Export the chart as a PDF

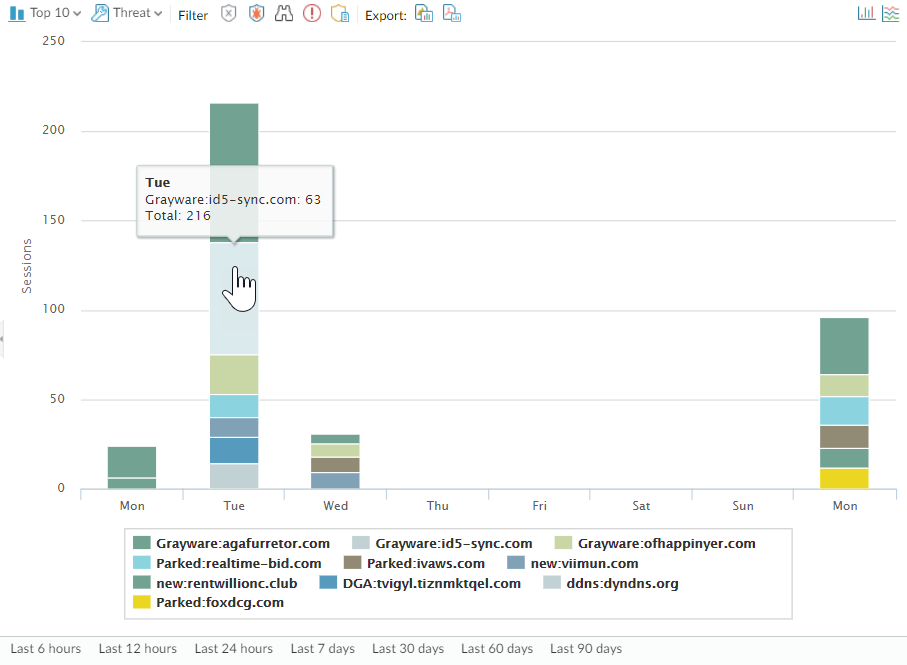tap(452, 14)
